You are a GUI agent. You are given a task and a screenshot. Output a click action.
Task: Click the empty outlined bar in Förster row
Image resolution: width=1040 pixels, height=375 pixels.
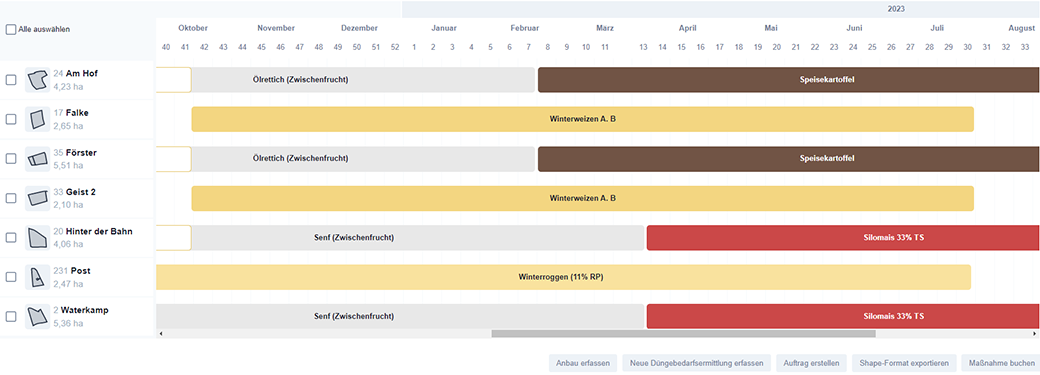[173, 159]
